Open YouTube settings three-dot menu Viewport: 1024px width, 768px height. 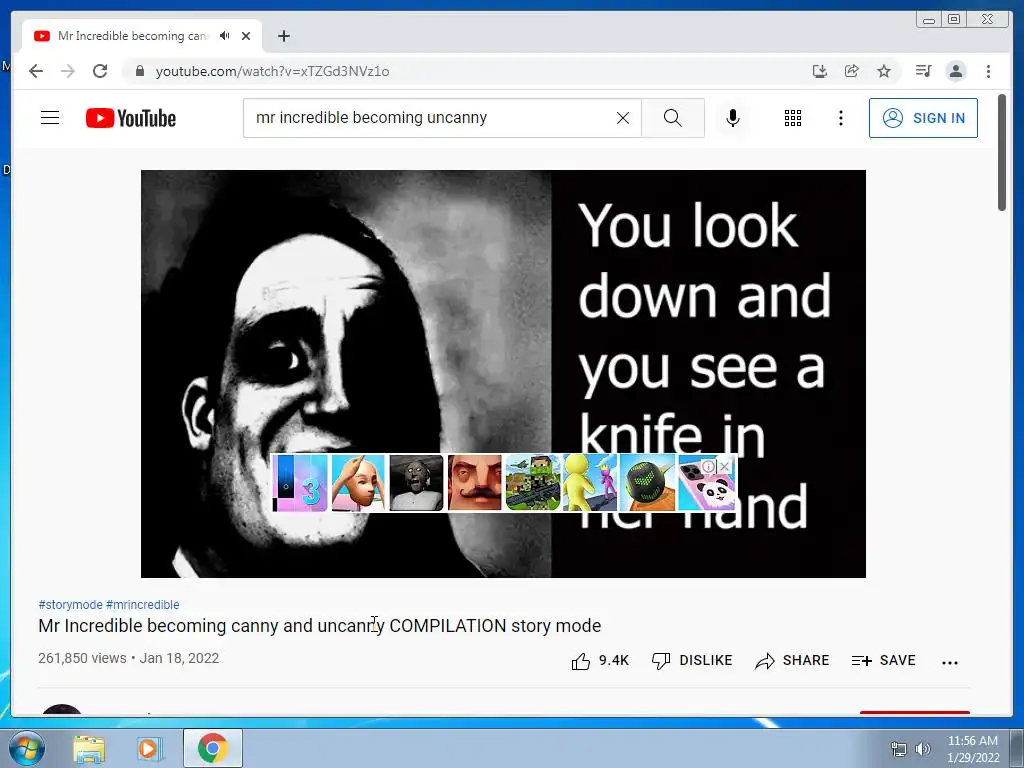point(840,118)
